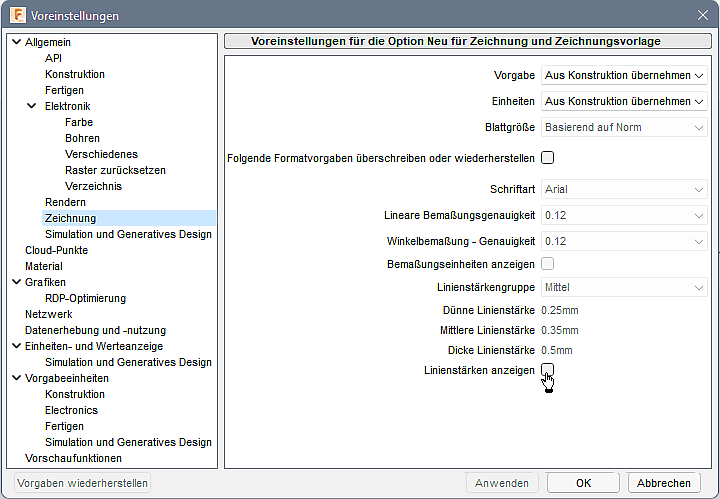Open the Einheiten dropdown
Screen dimensions: 720x499
[x=624, y=102]
